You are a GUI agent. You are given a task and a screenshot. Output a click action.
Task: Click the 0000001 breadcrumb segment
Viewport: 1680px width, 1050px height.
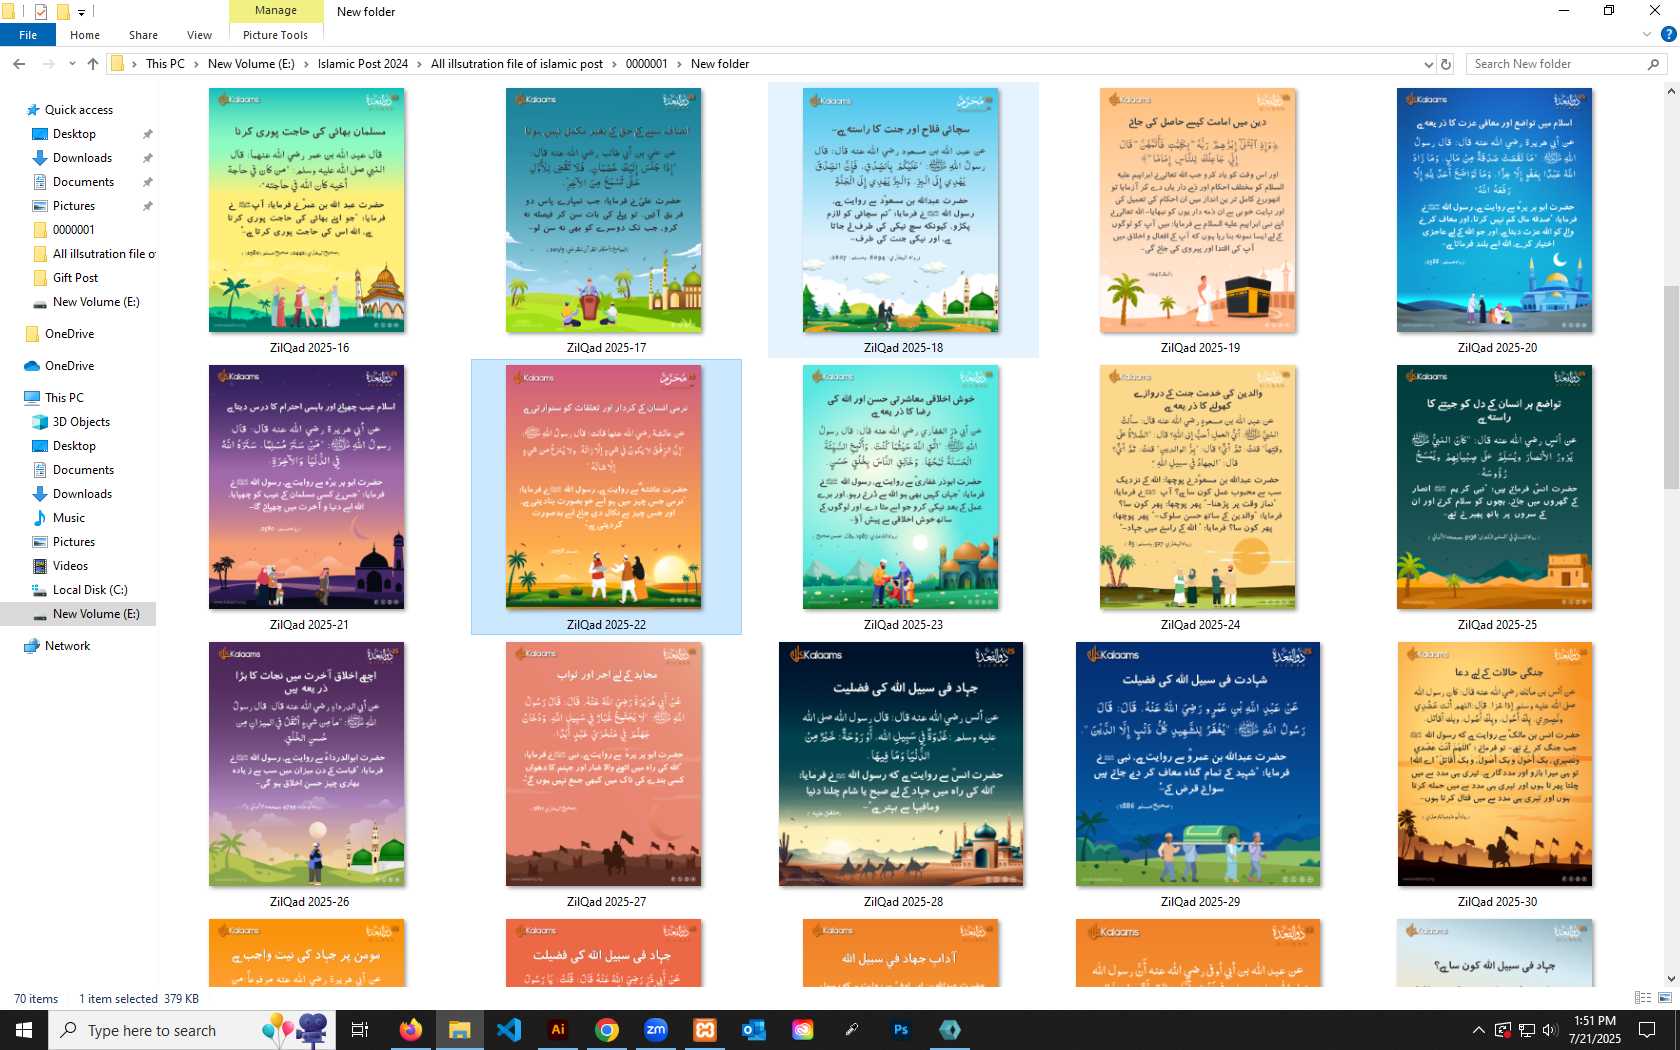[646, 64]
